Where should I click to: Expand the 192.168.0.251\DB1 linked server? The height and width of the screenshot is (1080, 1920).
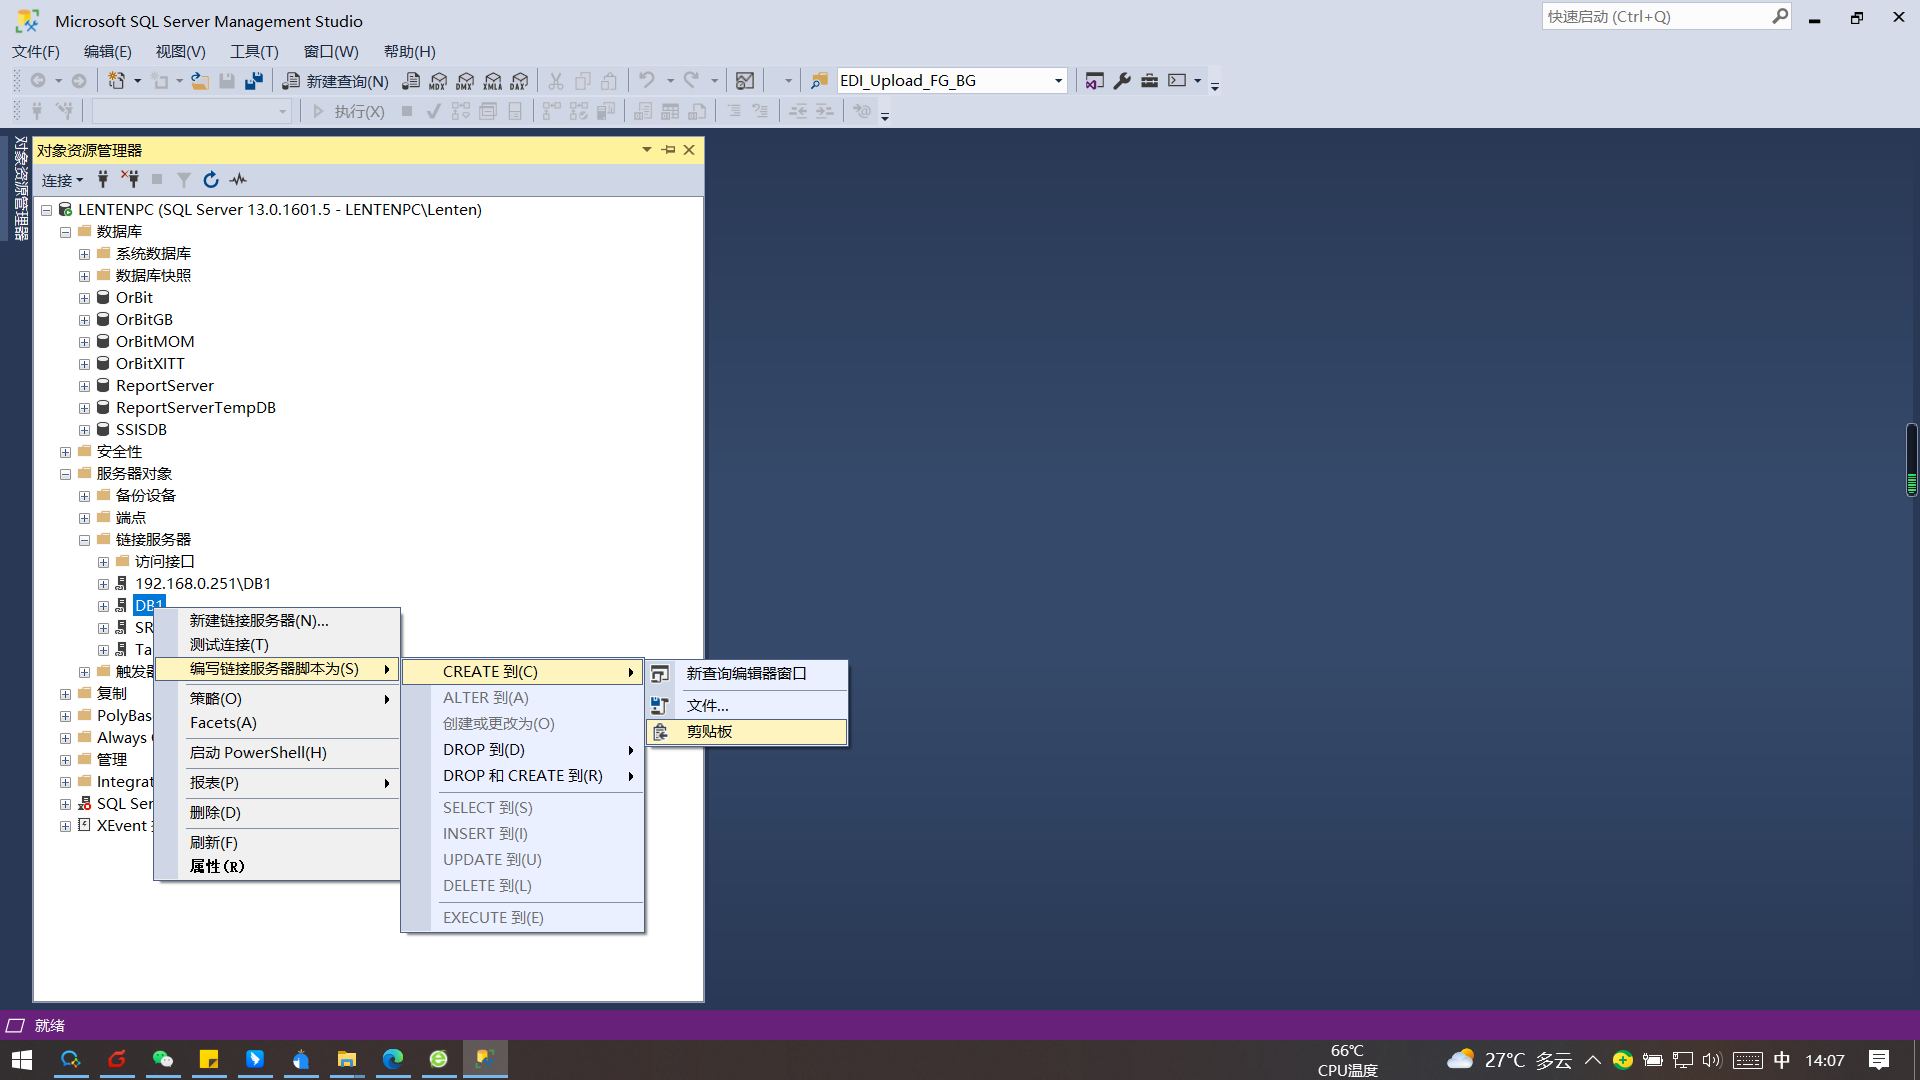(103, 584)
